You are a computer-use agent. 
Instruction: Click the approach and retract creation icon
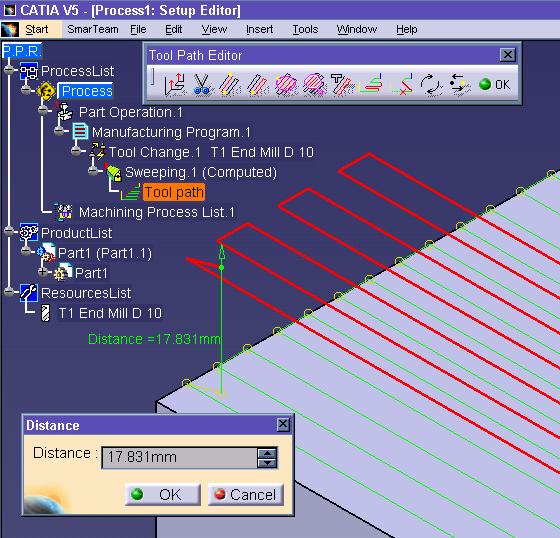(x=371, y=84)
